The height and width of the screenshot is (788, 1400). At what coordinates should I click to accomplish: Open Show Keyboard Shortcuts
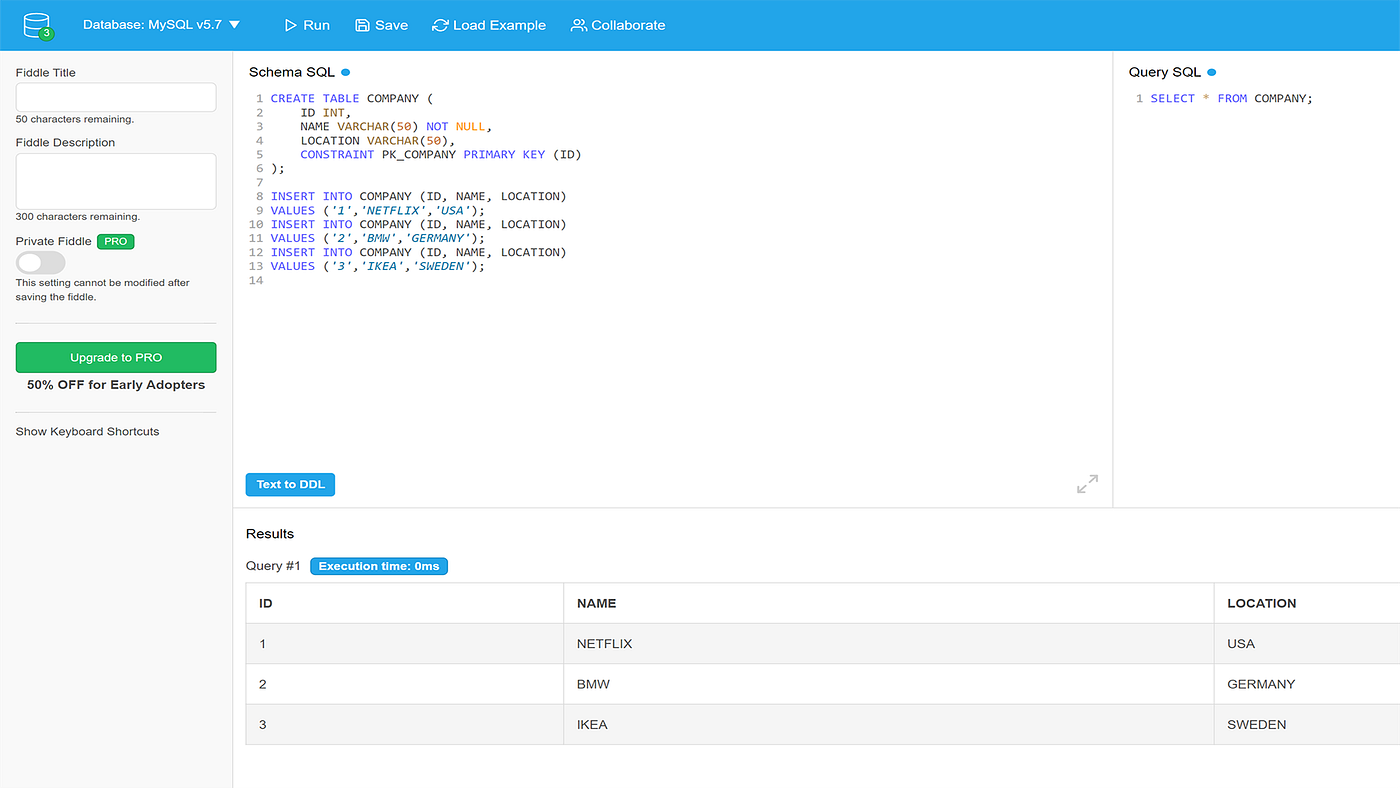[87, 431]
